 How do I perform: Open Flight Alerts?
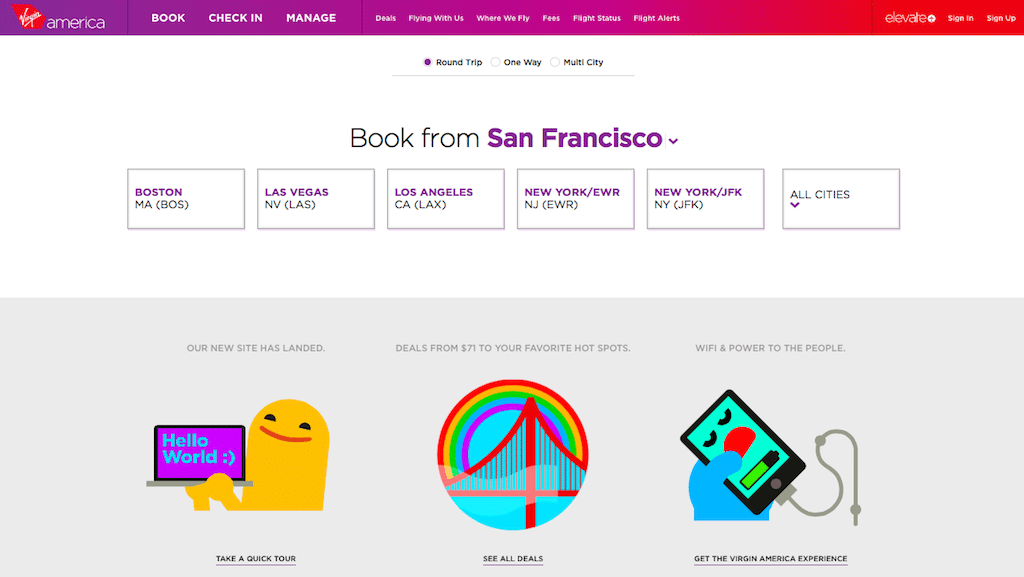[656, 18]
